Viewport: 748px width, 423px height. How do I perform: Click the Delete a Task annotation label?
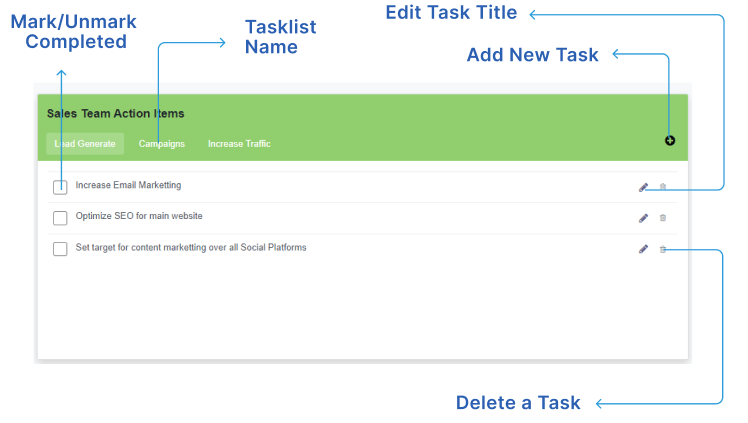(518, 403)
